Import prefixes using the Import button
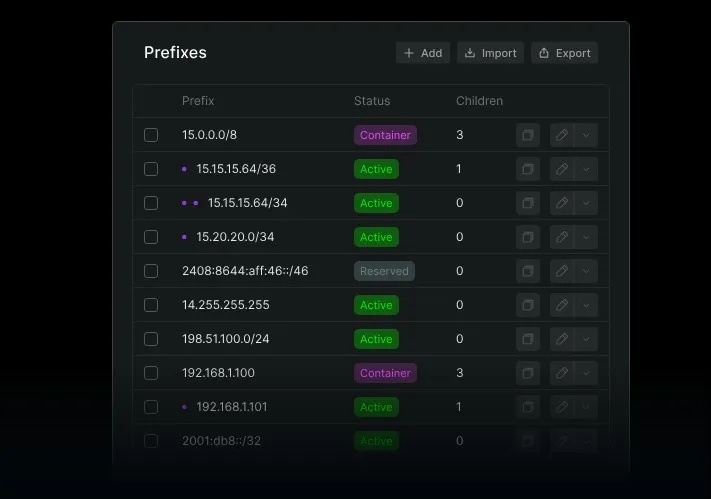Image resolution: width=711 pixels, height=499 pixels. pos(491,53)
